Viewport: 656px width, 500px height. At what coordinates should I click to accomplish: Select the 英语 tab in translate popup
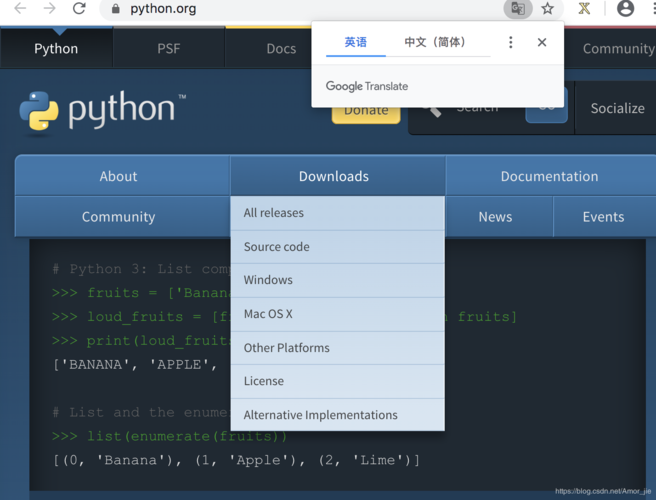[x=356, y=42]
